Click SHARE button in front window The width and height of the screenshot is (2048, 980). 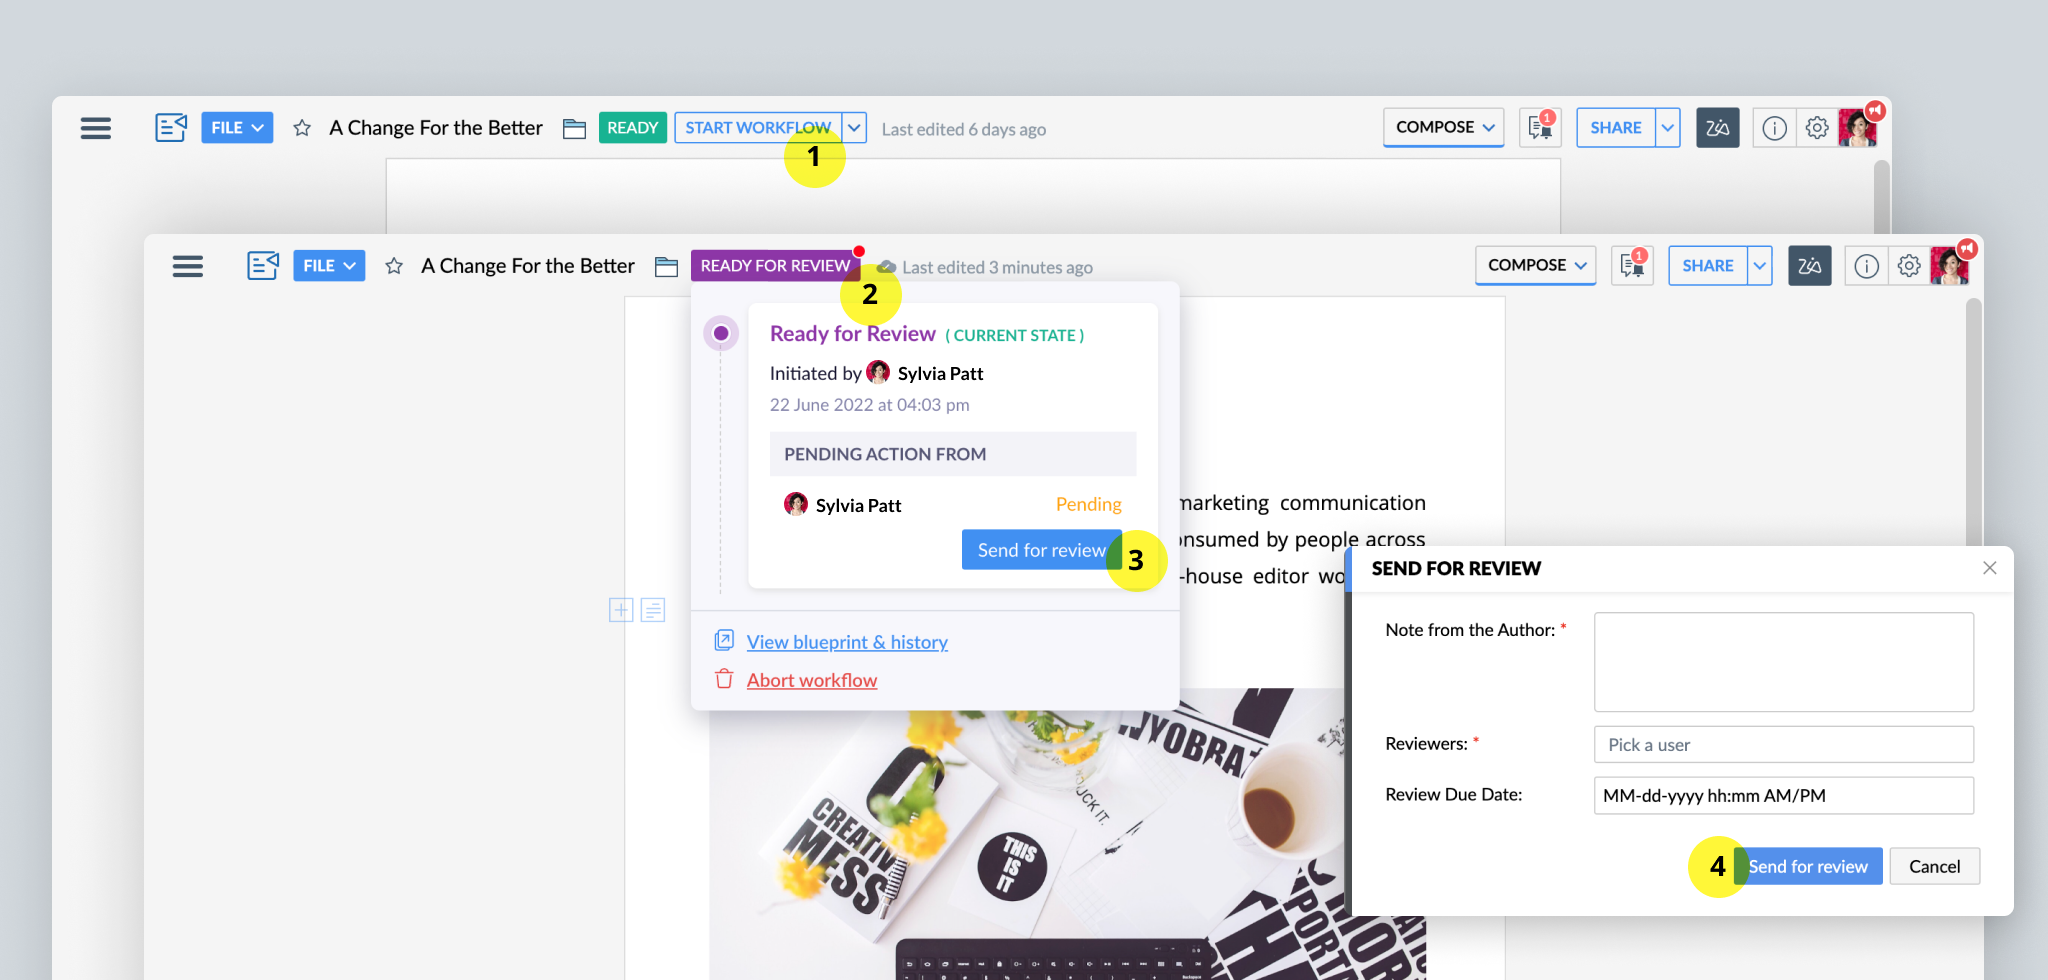(1708, 266)
